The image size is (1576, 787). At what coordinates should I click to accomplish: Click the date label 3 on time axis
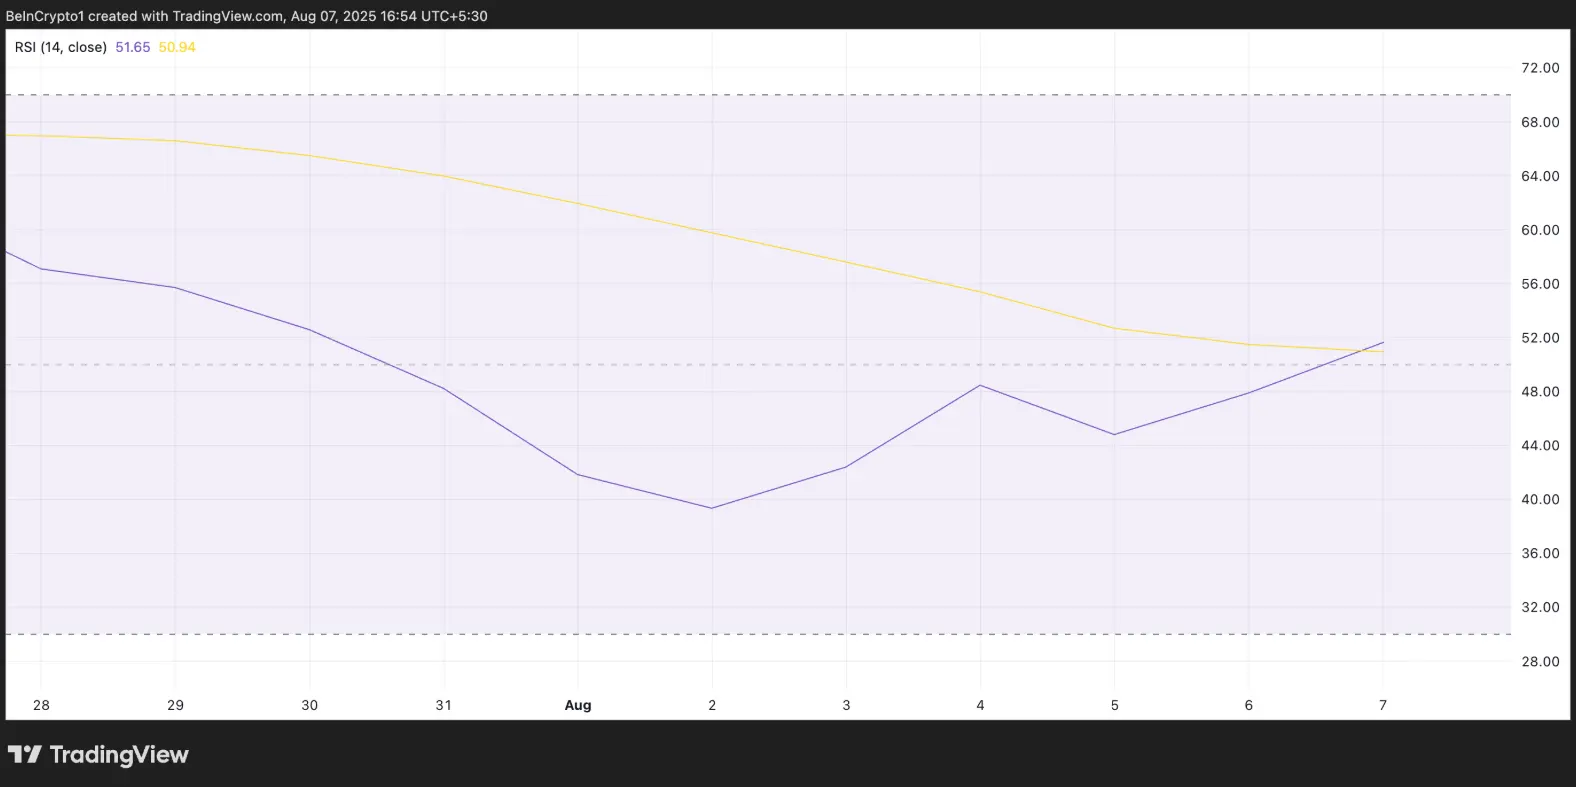coord(846,705)
